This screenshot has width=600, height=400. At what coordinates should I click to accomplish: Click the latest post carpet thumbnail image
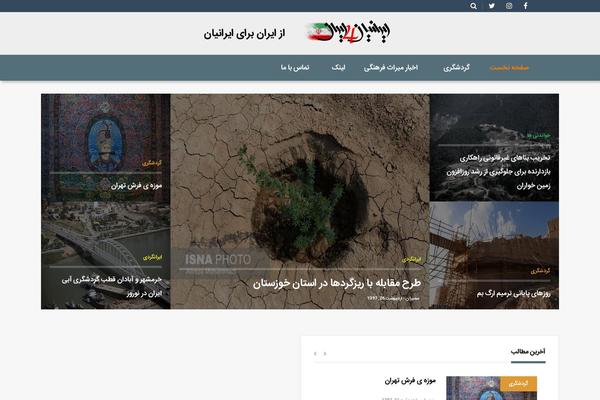pyautogui.click(x=491, y=388)
